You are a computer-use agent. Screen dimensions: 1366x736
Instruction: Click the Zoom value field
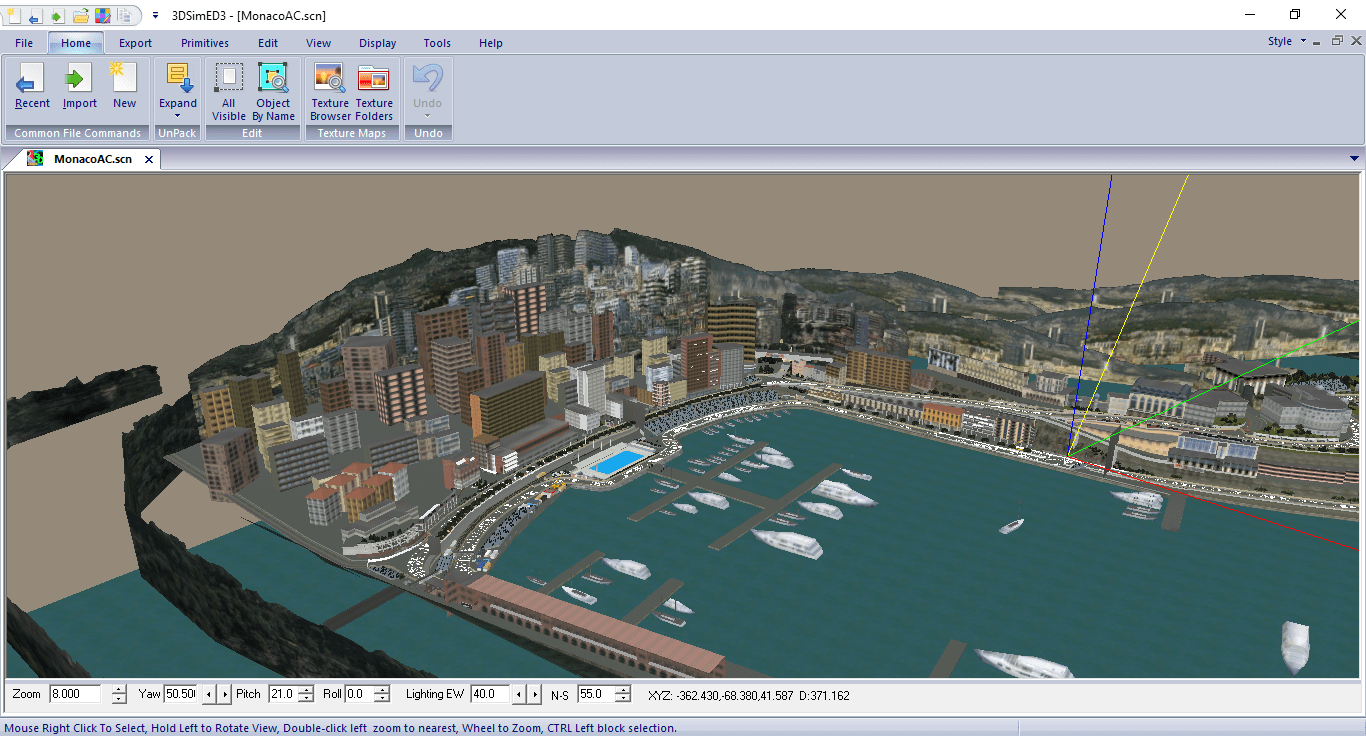(75, 694)
